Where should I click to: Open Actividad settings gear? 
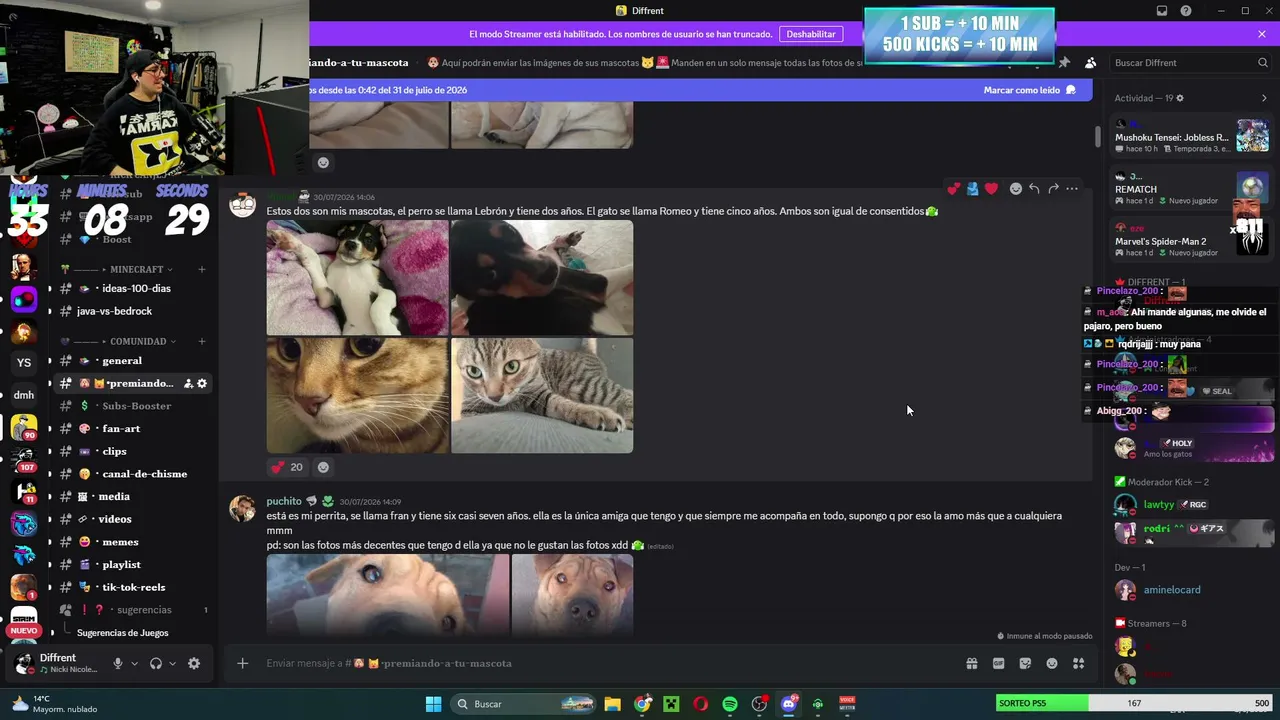pos(1180,98)
